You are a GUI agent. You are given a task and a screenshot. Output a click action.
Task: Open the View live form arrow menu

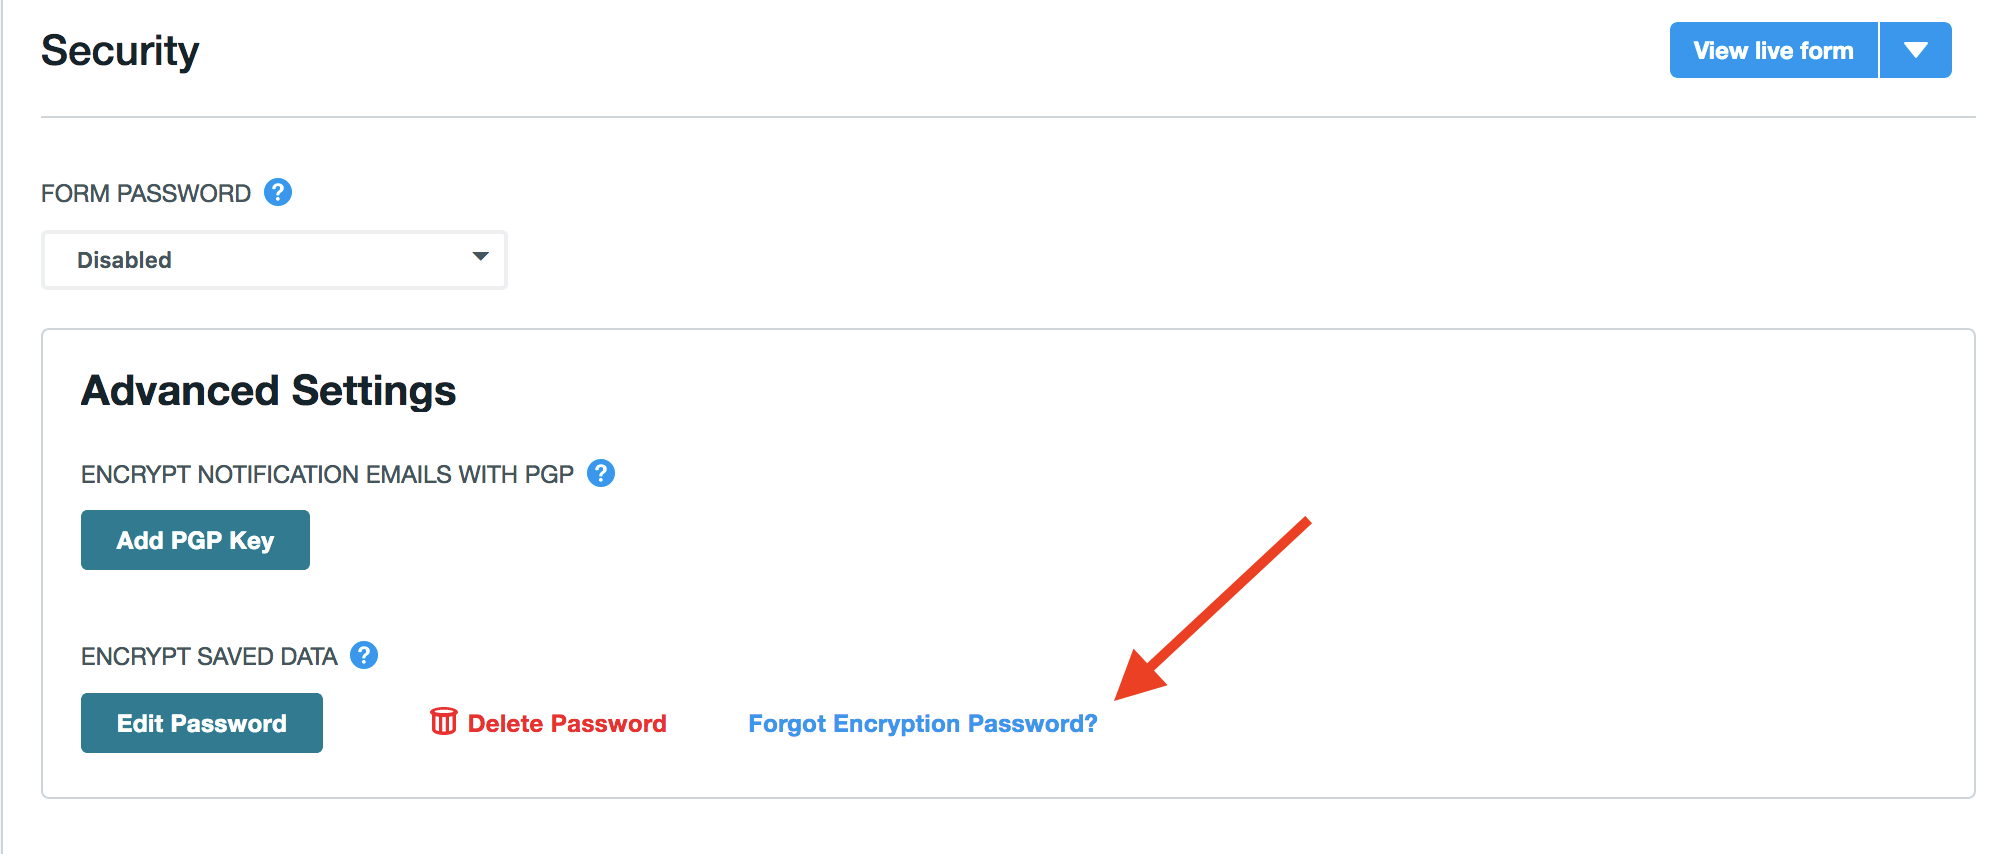1915,50
